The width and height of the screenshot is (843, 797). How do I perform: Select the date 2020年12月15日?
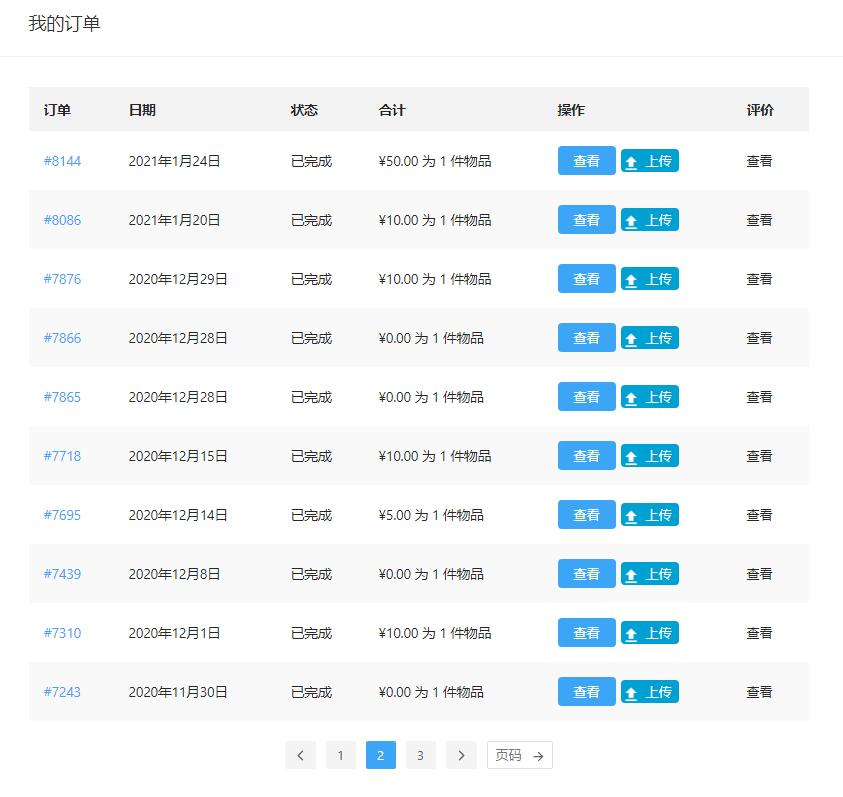[x=178, y=456]
